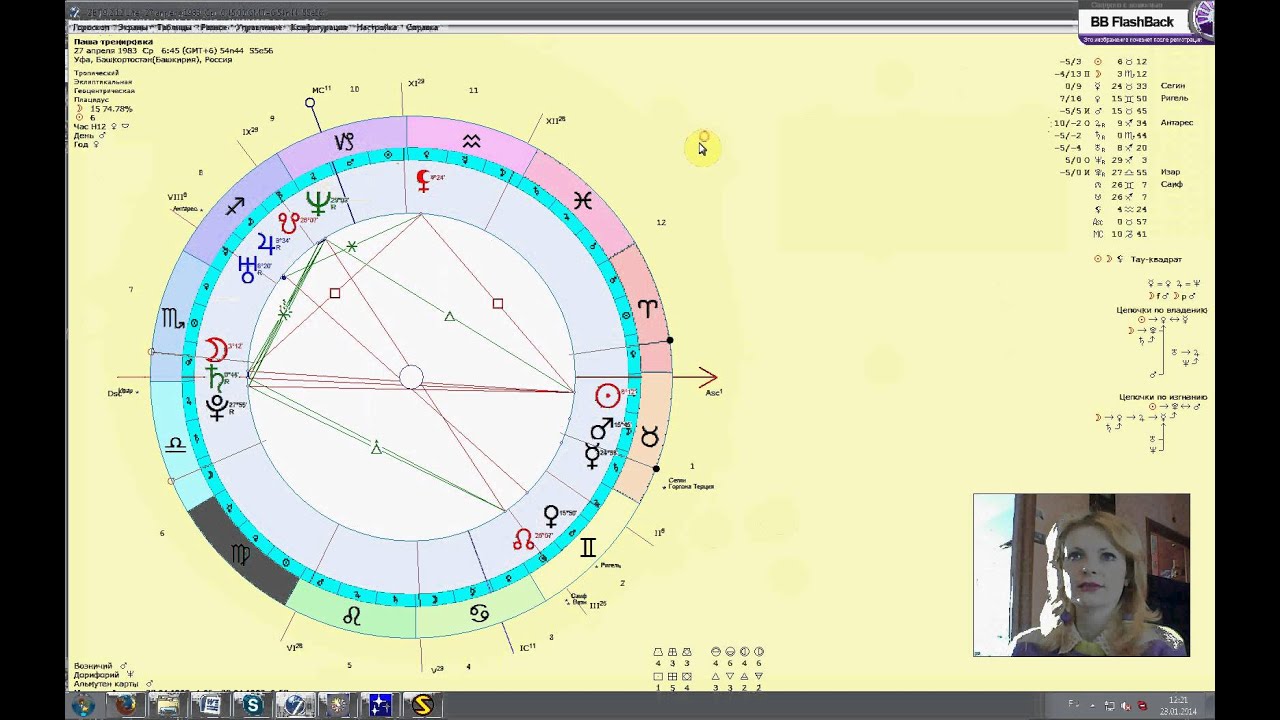Click the Ригель star label in table
This screenshot has width=1280, height=720.
1174,98
